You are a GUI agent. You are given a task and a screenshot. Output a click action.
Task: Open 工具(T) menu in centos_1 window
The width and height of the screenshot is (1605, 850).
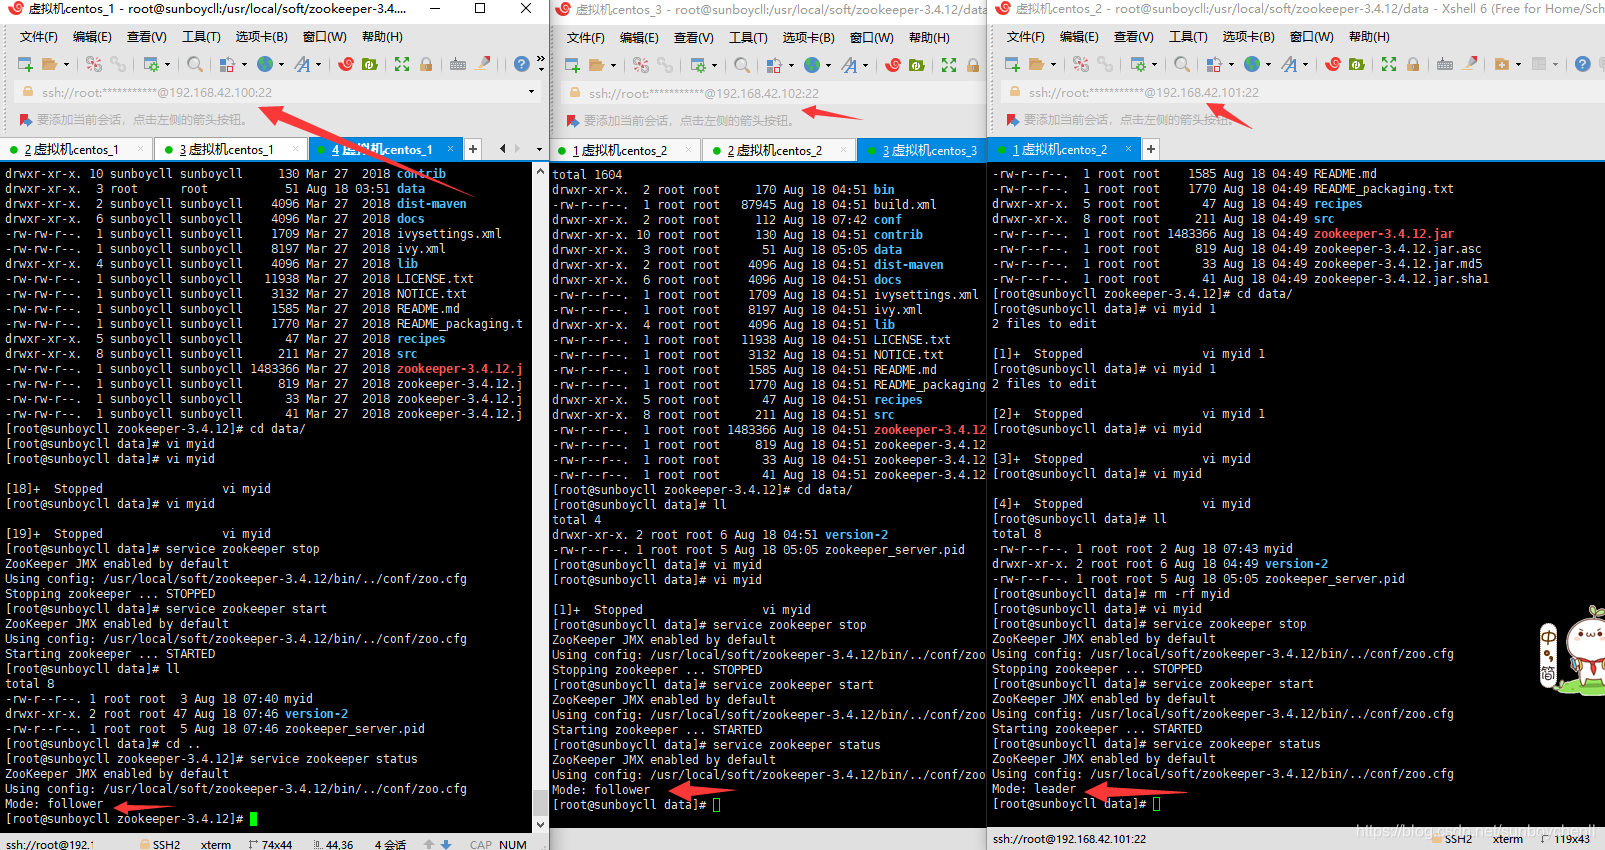pyautogui.click(x=201, y=37)
